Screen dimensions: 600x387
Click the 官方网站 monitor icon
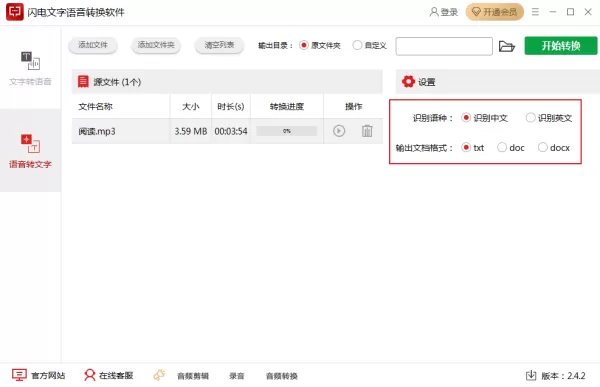pos(19,375)
